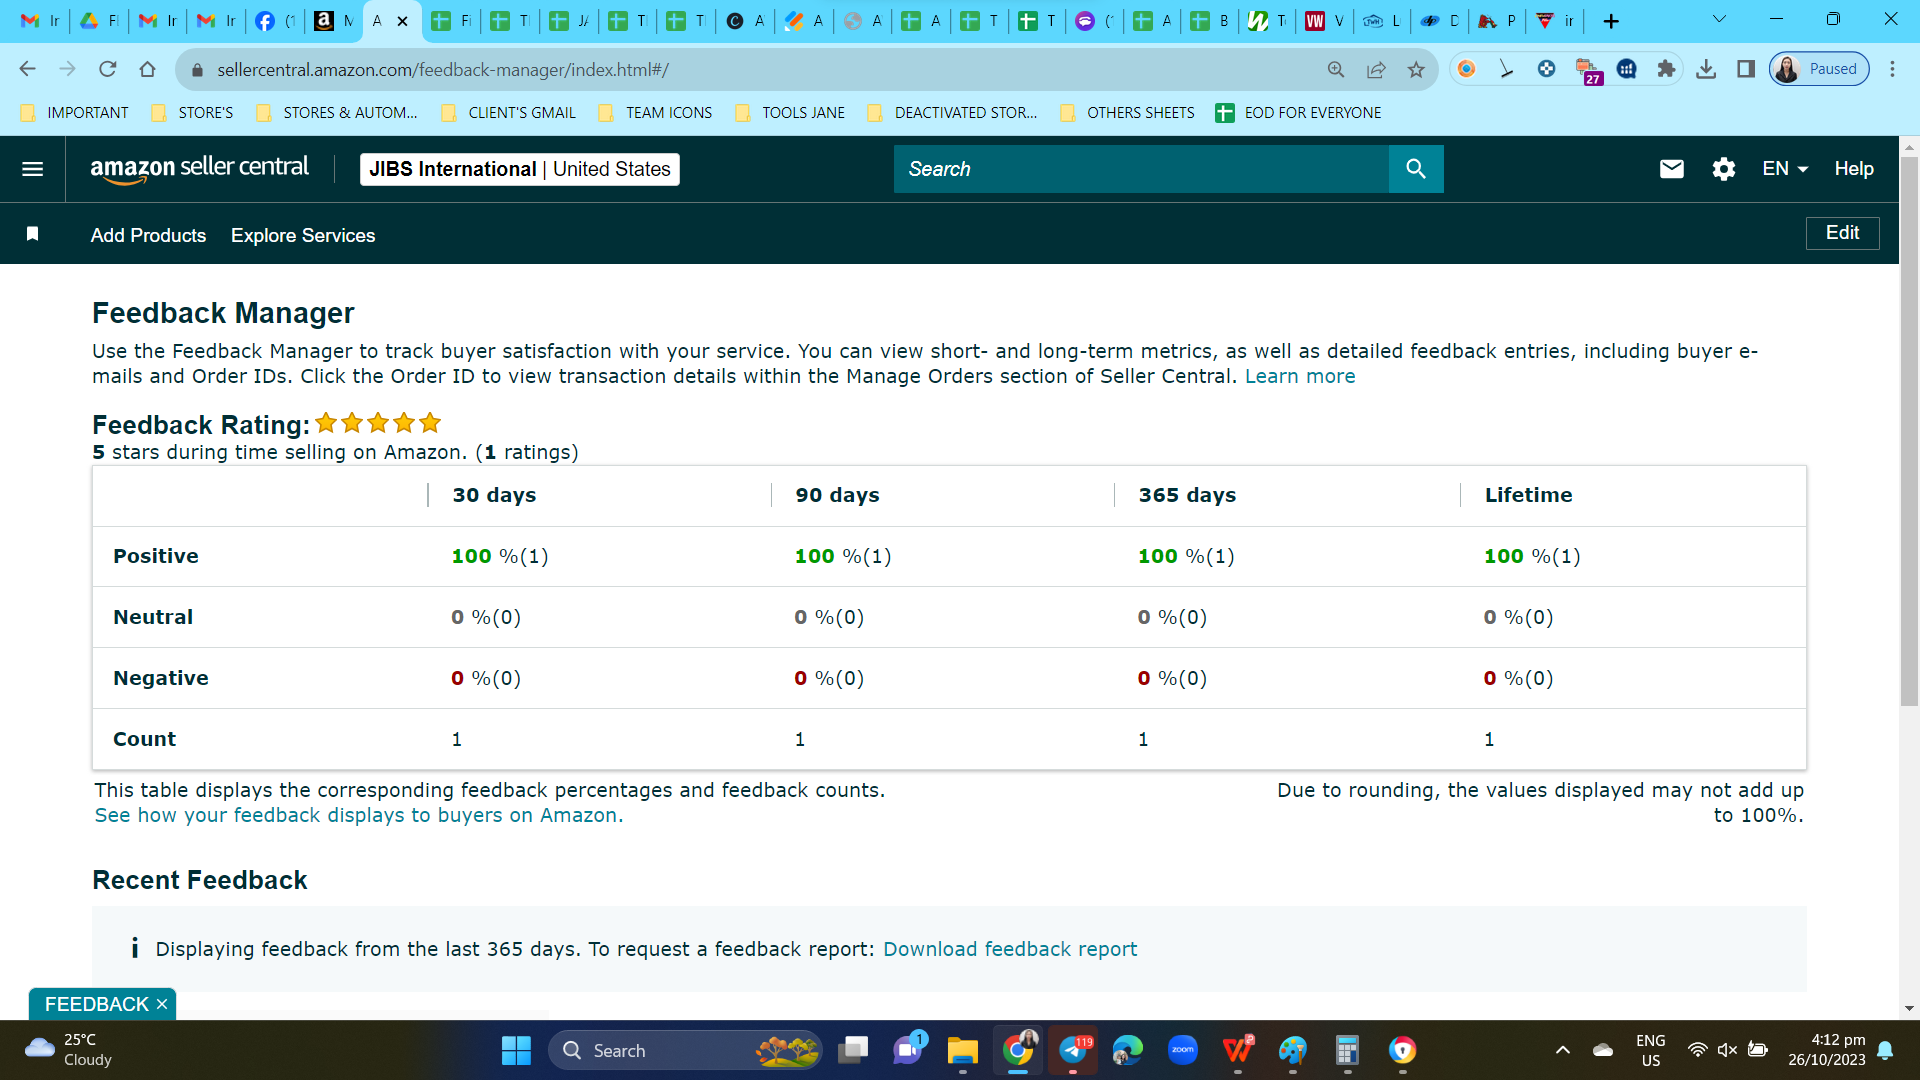Open the TEAM ICONS bookmarks folder
The height and width of the screenshot is (1080, 1920).
656,113
